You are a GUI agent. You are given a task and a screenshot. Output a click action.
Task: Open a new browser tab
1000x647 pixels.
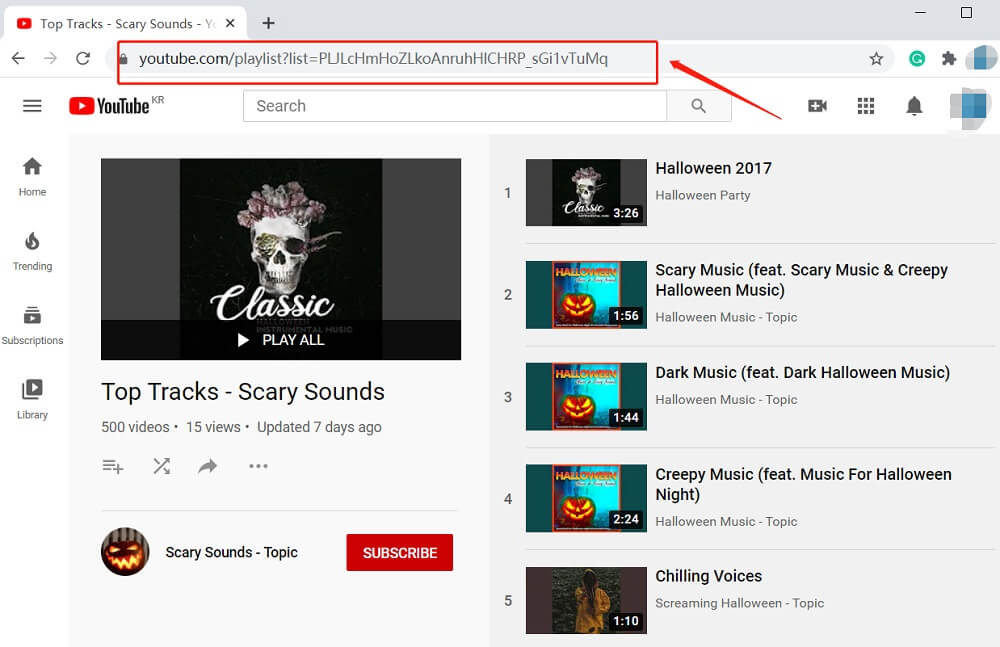pyautogui.click(x=268, y=24)
